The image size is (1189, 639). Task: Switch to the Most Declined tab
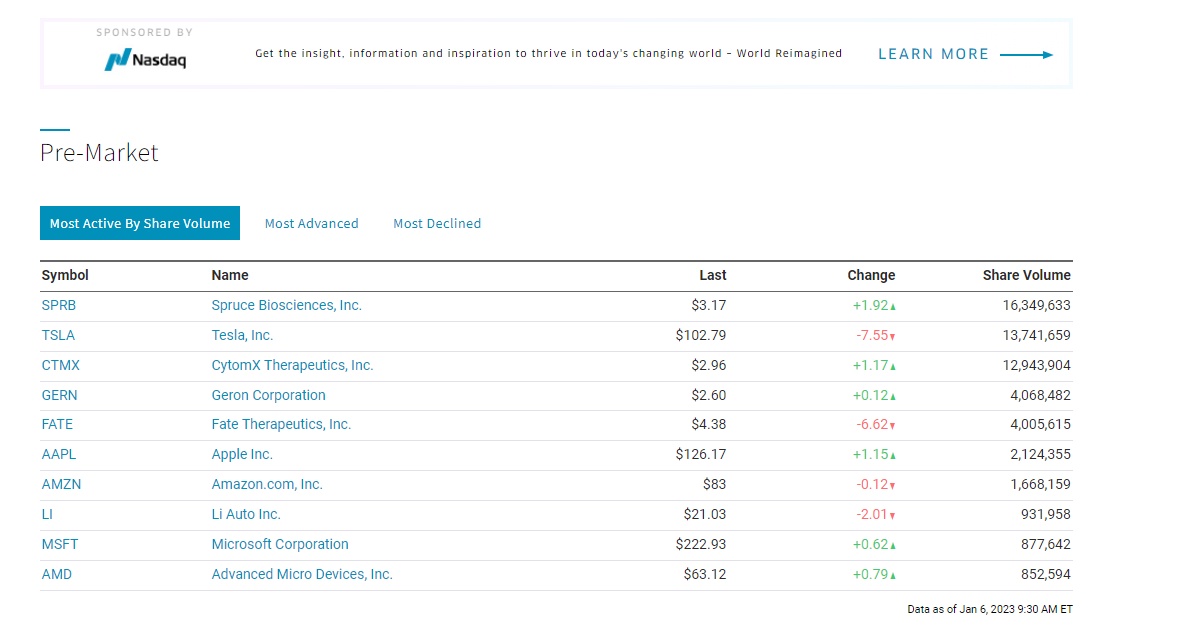pos(437,224)
